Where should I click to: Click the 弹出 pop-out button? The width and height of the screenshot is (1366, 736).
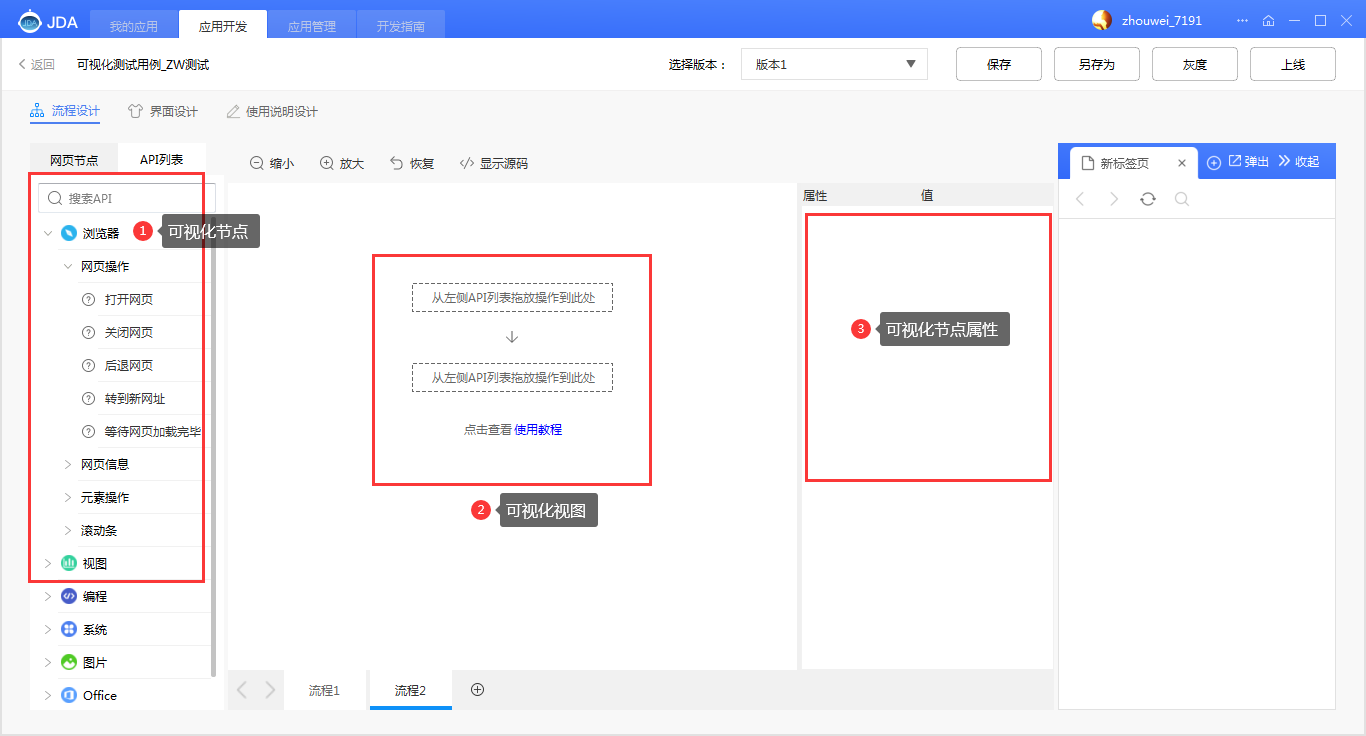coord(1249,161)
